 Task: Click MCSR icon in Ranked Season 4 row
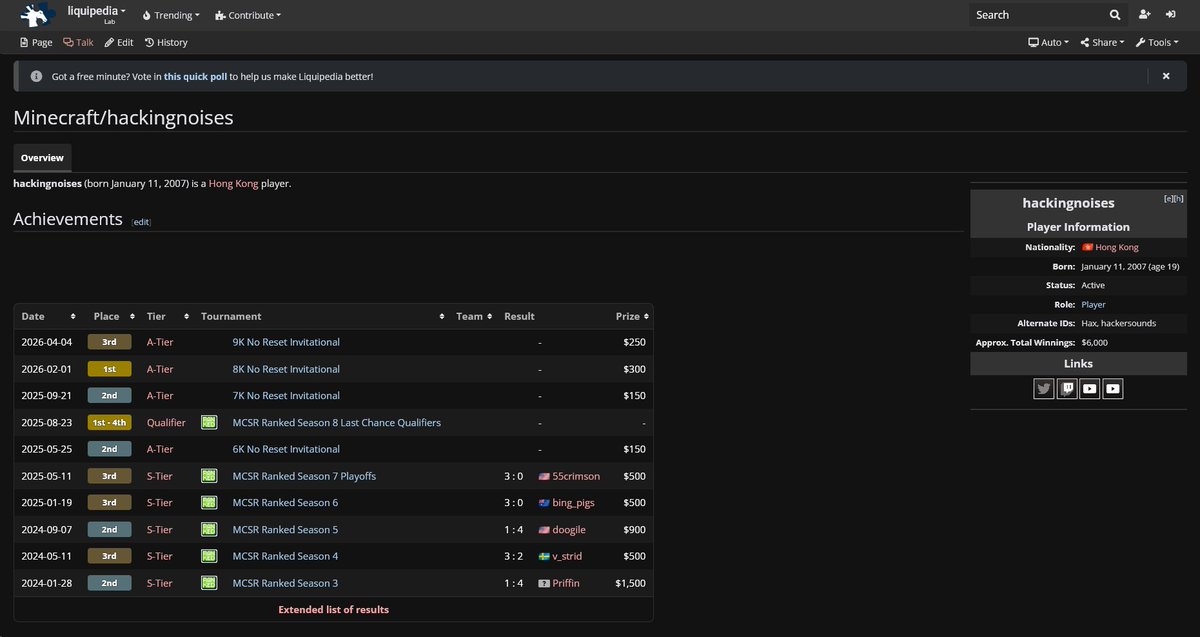[x=209, y=556]
